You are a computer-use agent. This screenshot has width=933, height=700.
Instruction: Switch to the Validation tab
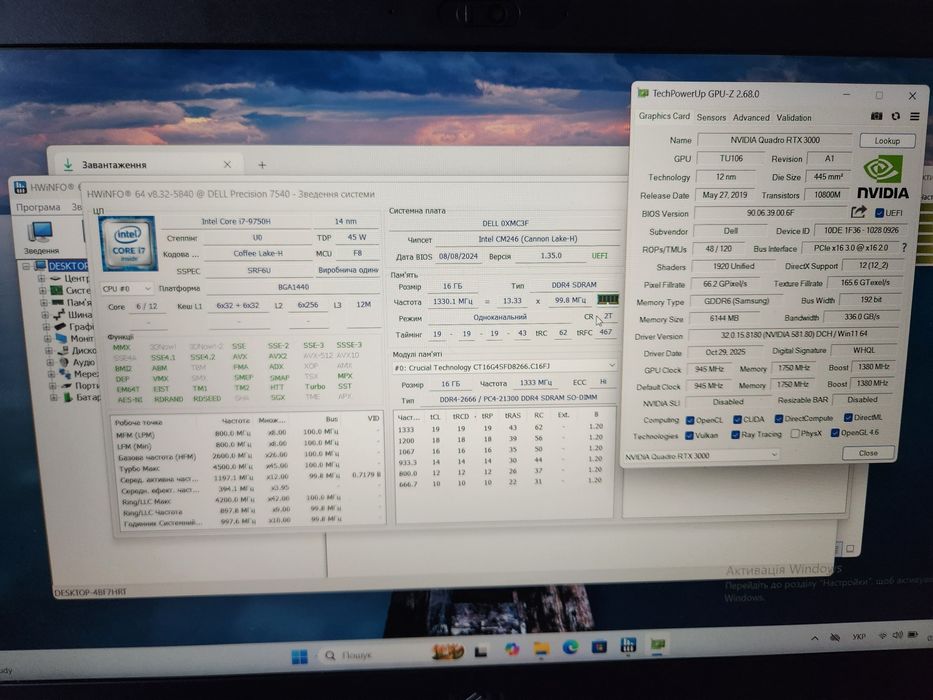pyautogui.click(x=794, y=118)
